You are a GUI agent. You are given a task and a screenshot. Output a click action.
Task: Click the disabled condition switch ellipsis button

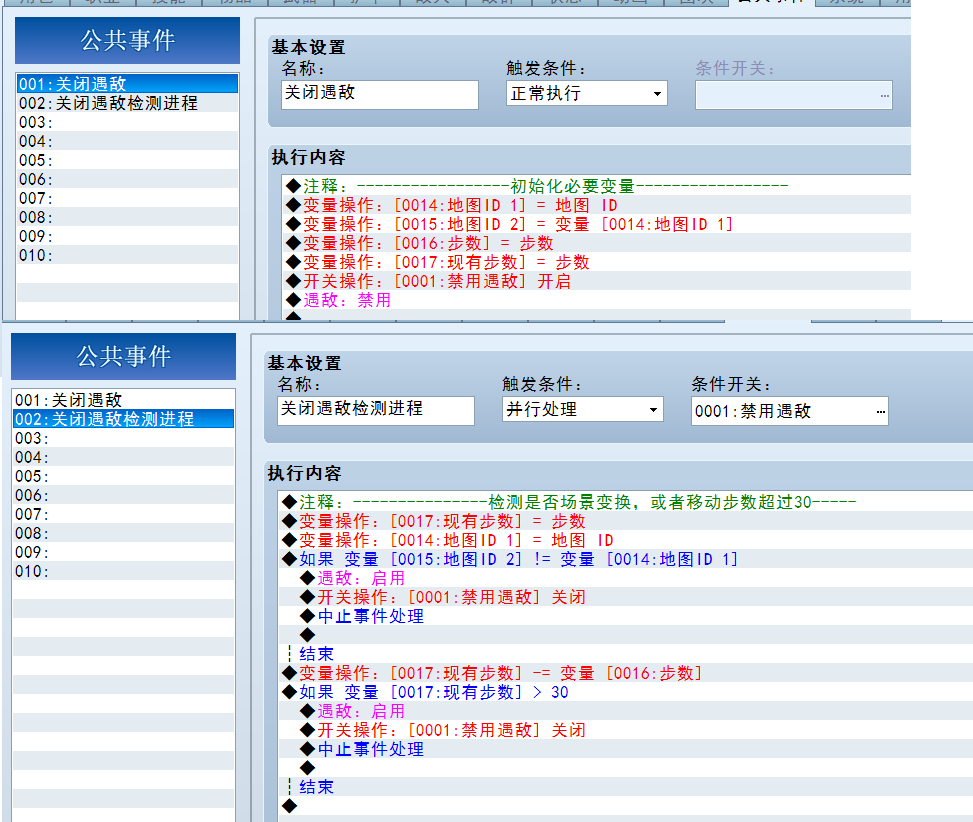coord(884,95)
